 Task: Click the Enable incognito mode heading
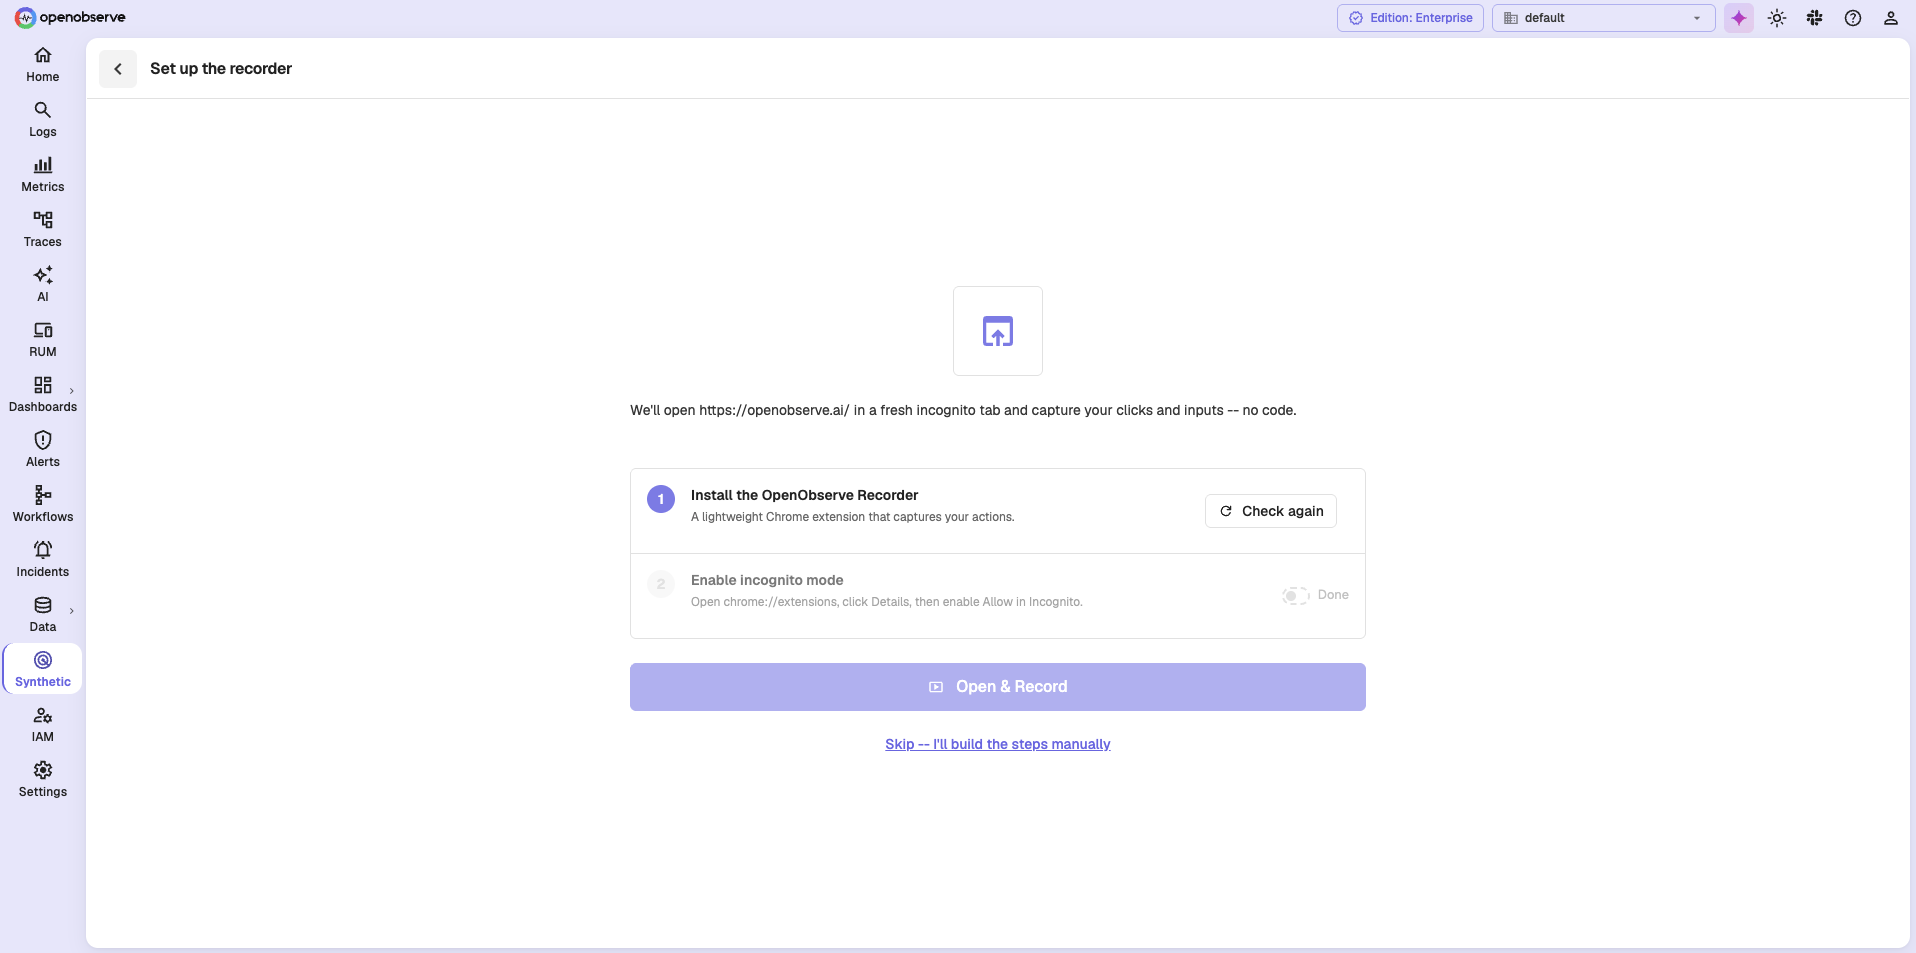pyautogui.click(x=767, y=580)
